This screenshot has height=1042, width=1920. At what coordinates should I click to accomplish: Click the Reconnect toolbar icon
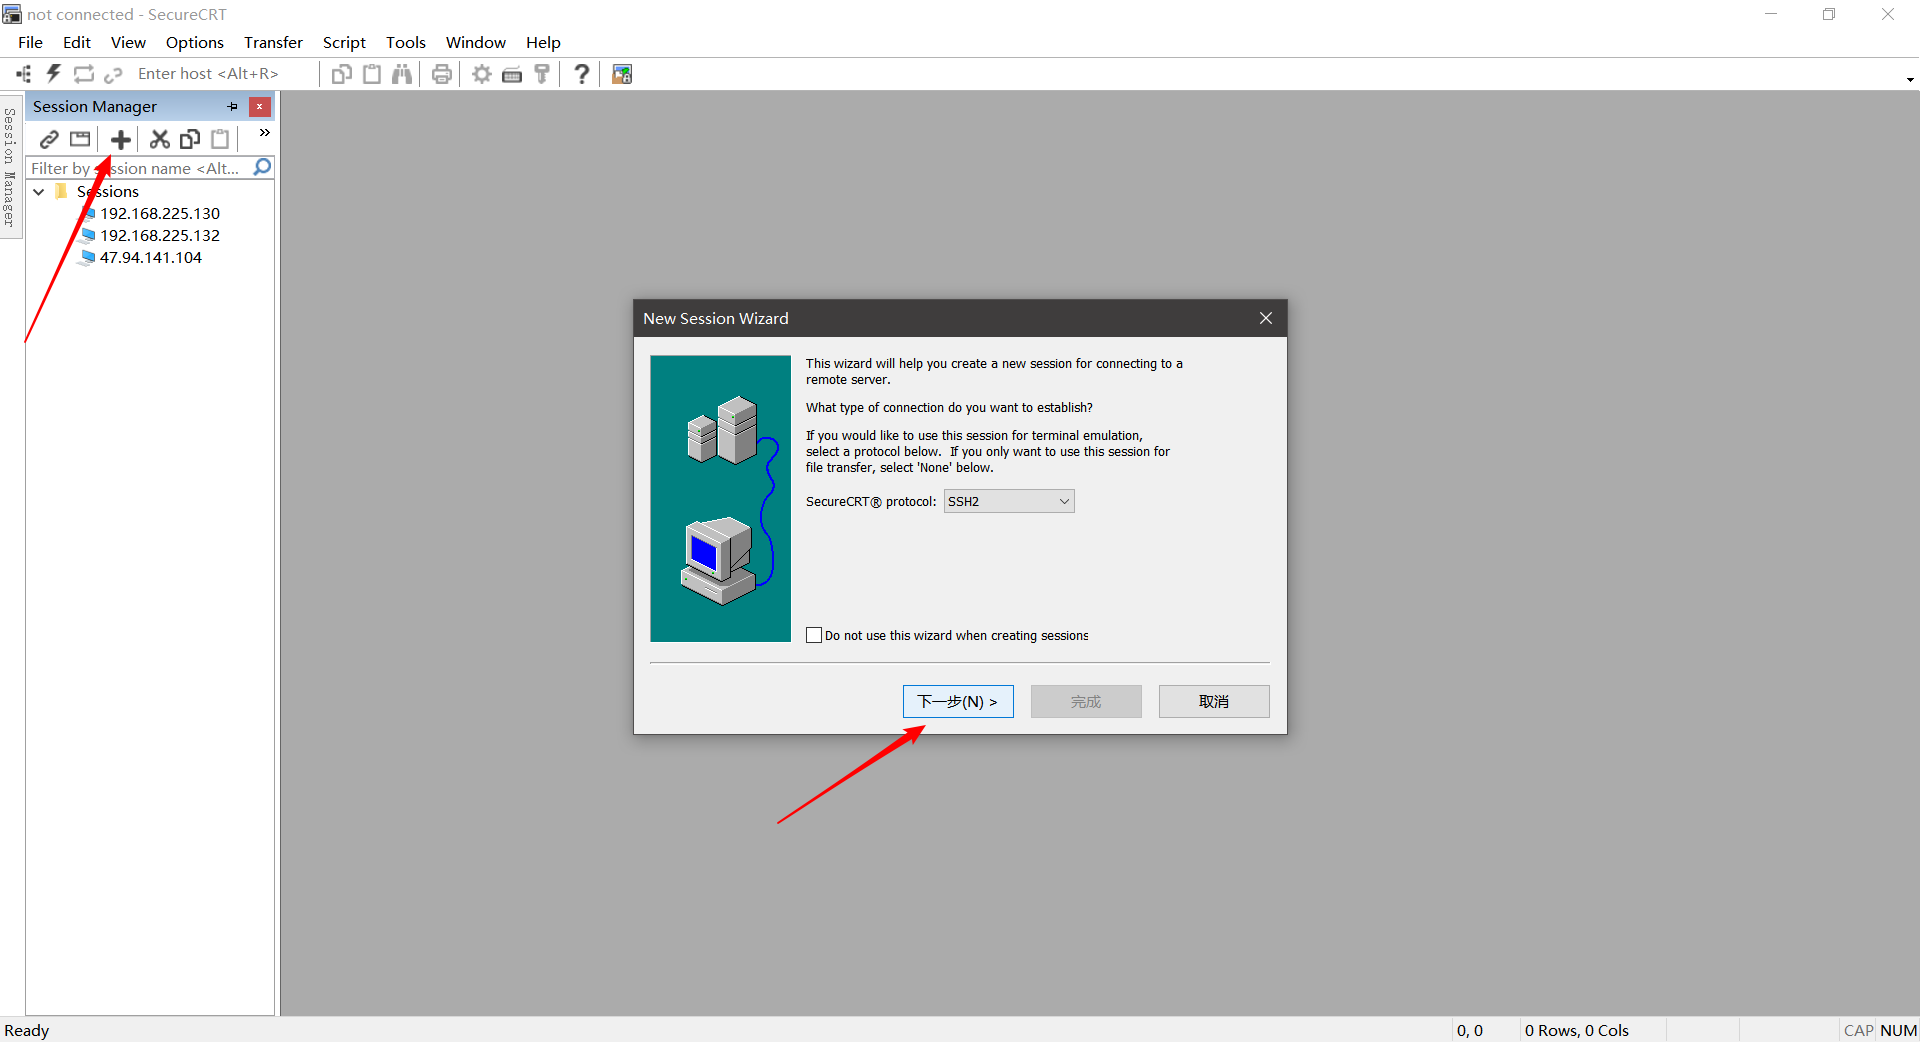click(84, 74)
